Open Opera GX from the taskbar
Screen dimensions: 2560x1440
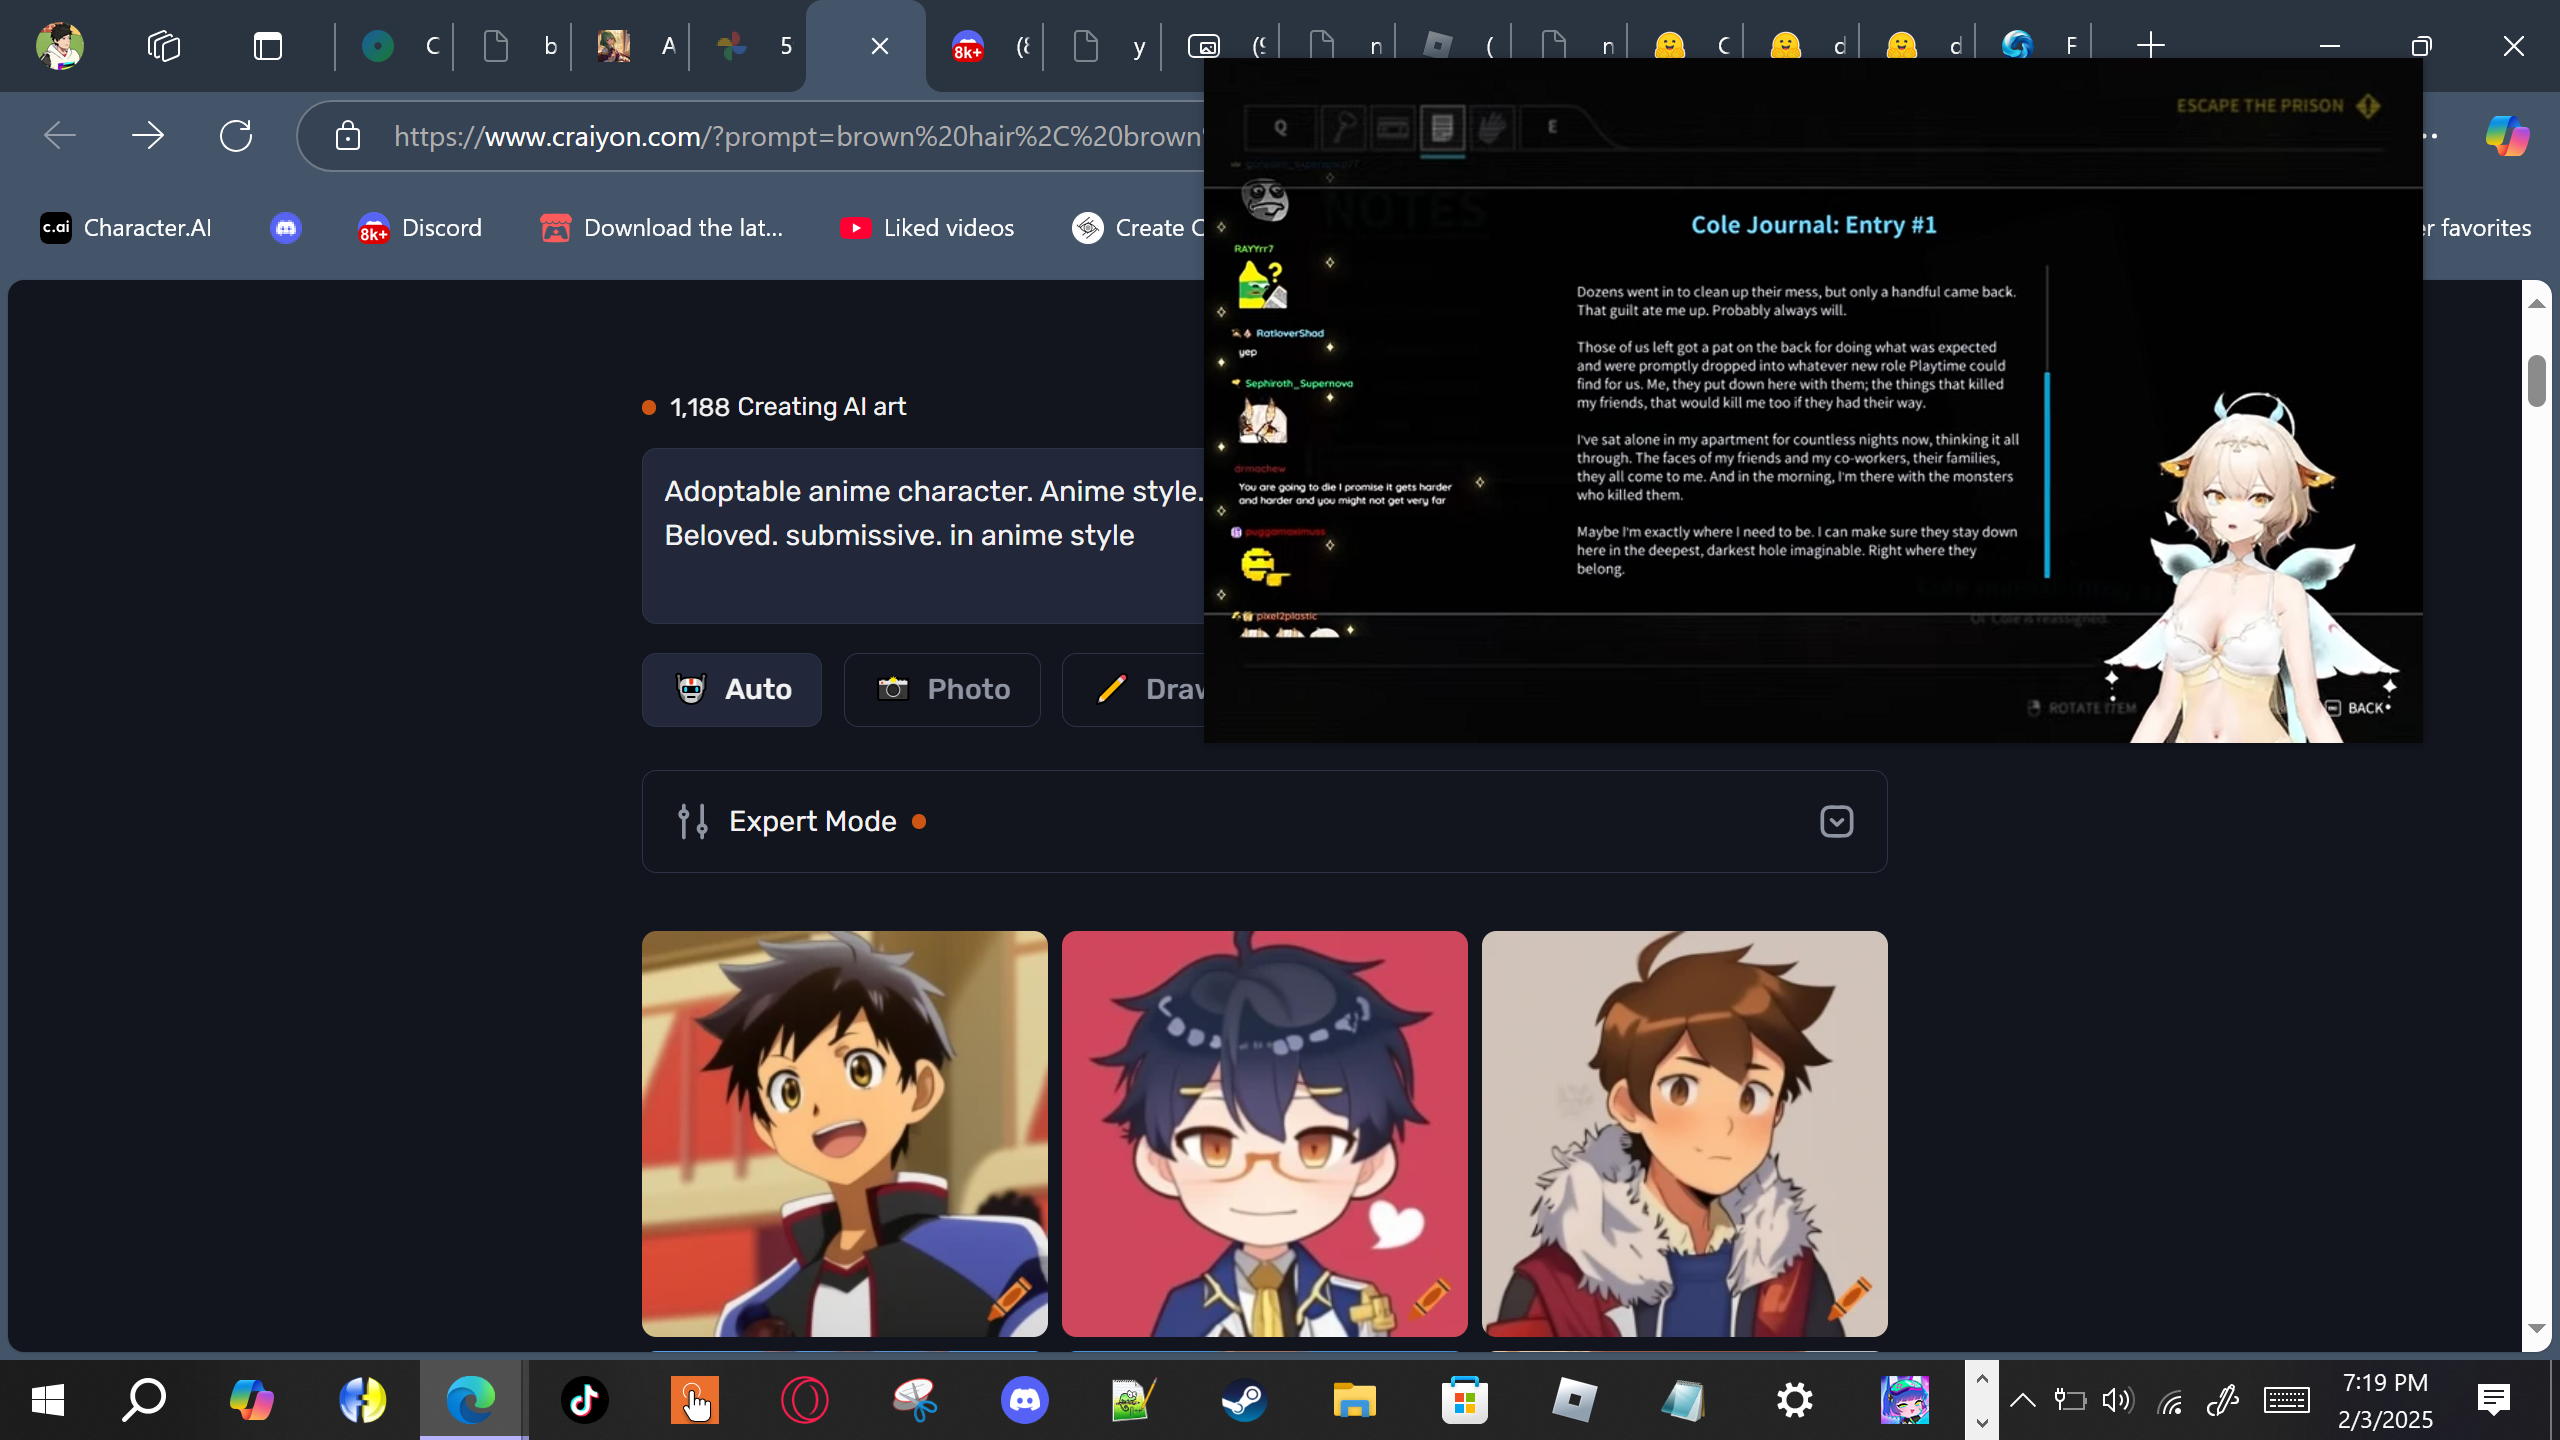pyautogui.click(x=805, y=1400)
